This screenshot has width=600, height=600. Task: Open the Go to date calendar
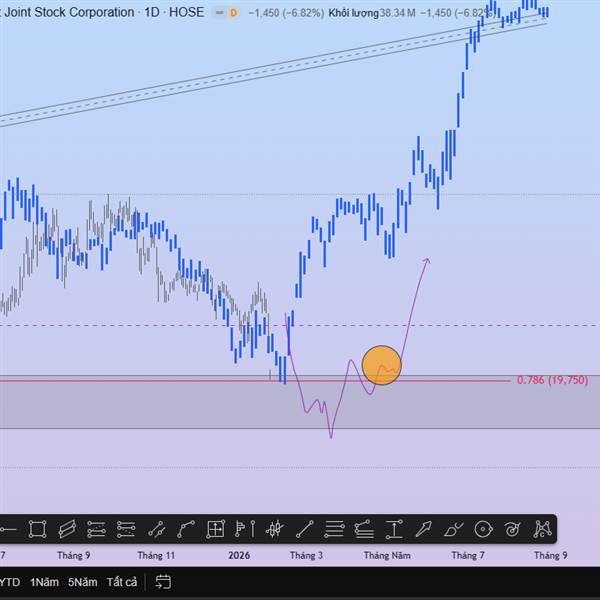(163, 582)
